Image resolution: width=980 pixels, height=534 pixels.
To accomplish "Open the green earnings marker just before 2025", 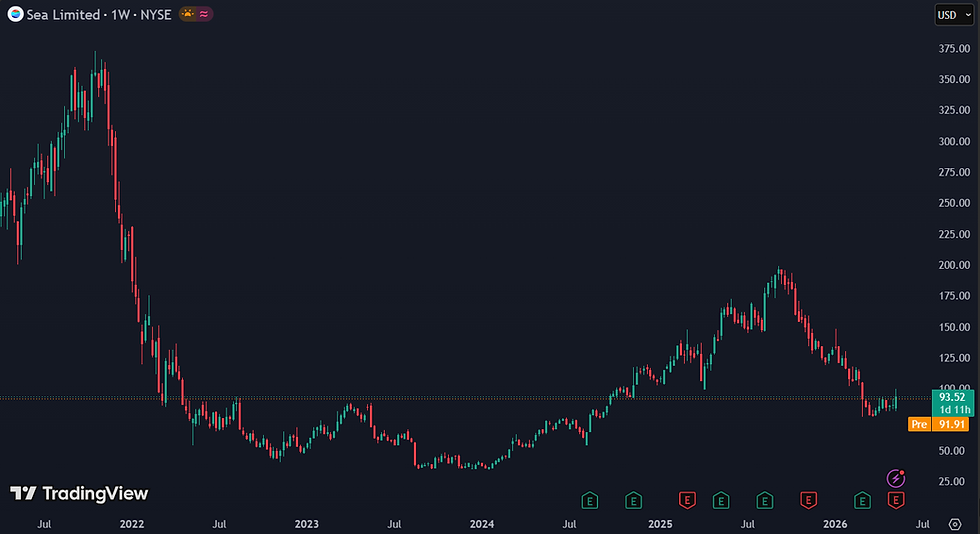I will coord(634,500).
